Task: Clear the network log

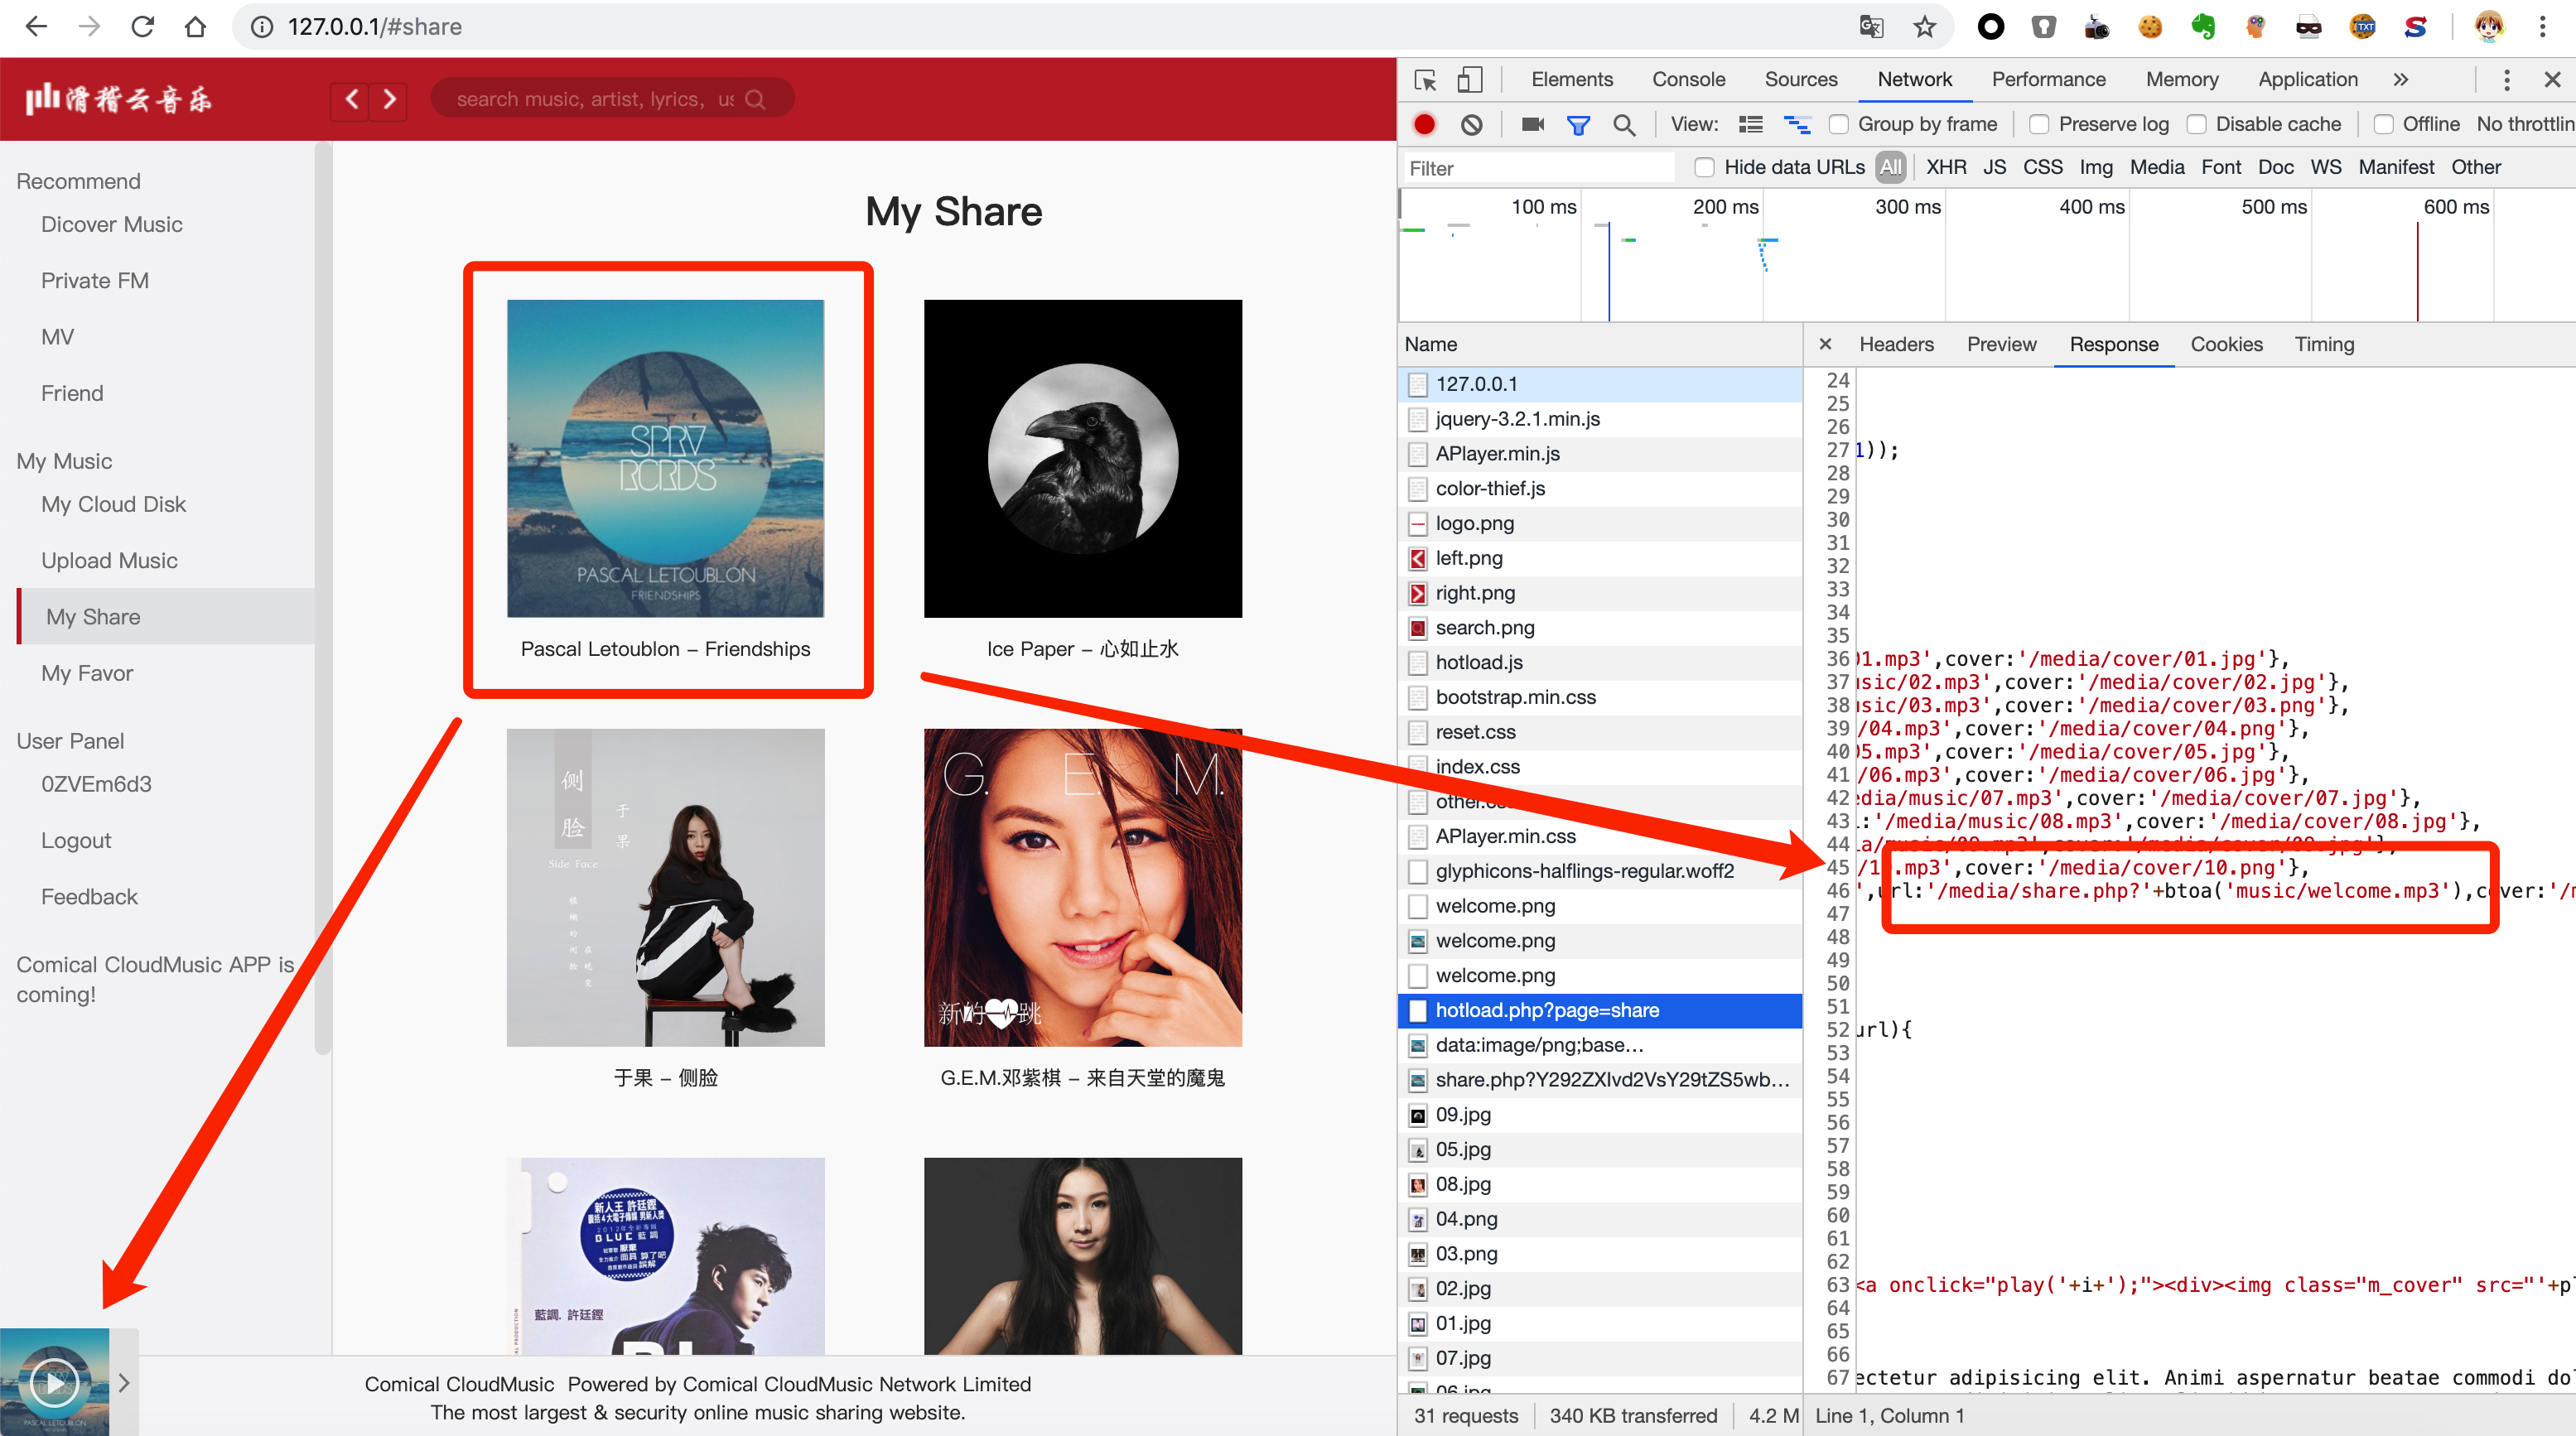Action: [1471, 124]
